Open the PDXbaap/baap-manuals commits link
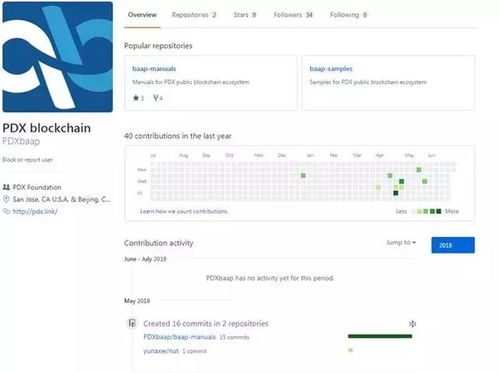Viewport: 499px width, 373px height. tap(179, 337)
